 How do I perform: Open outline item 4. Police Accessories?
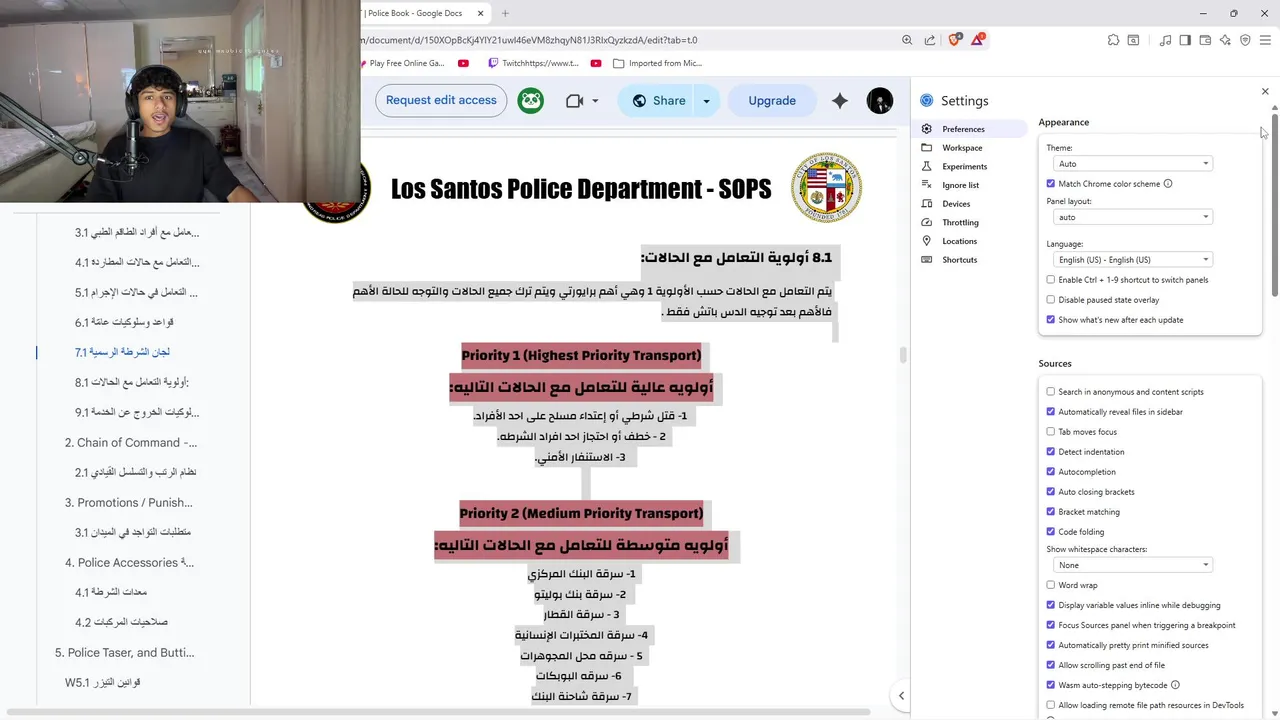[129, 562]
